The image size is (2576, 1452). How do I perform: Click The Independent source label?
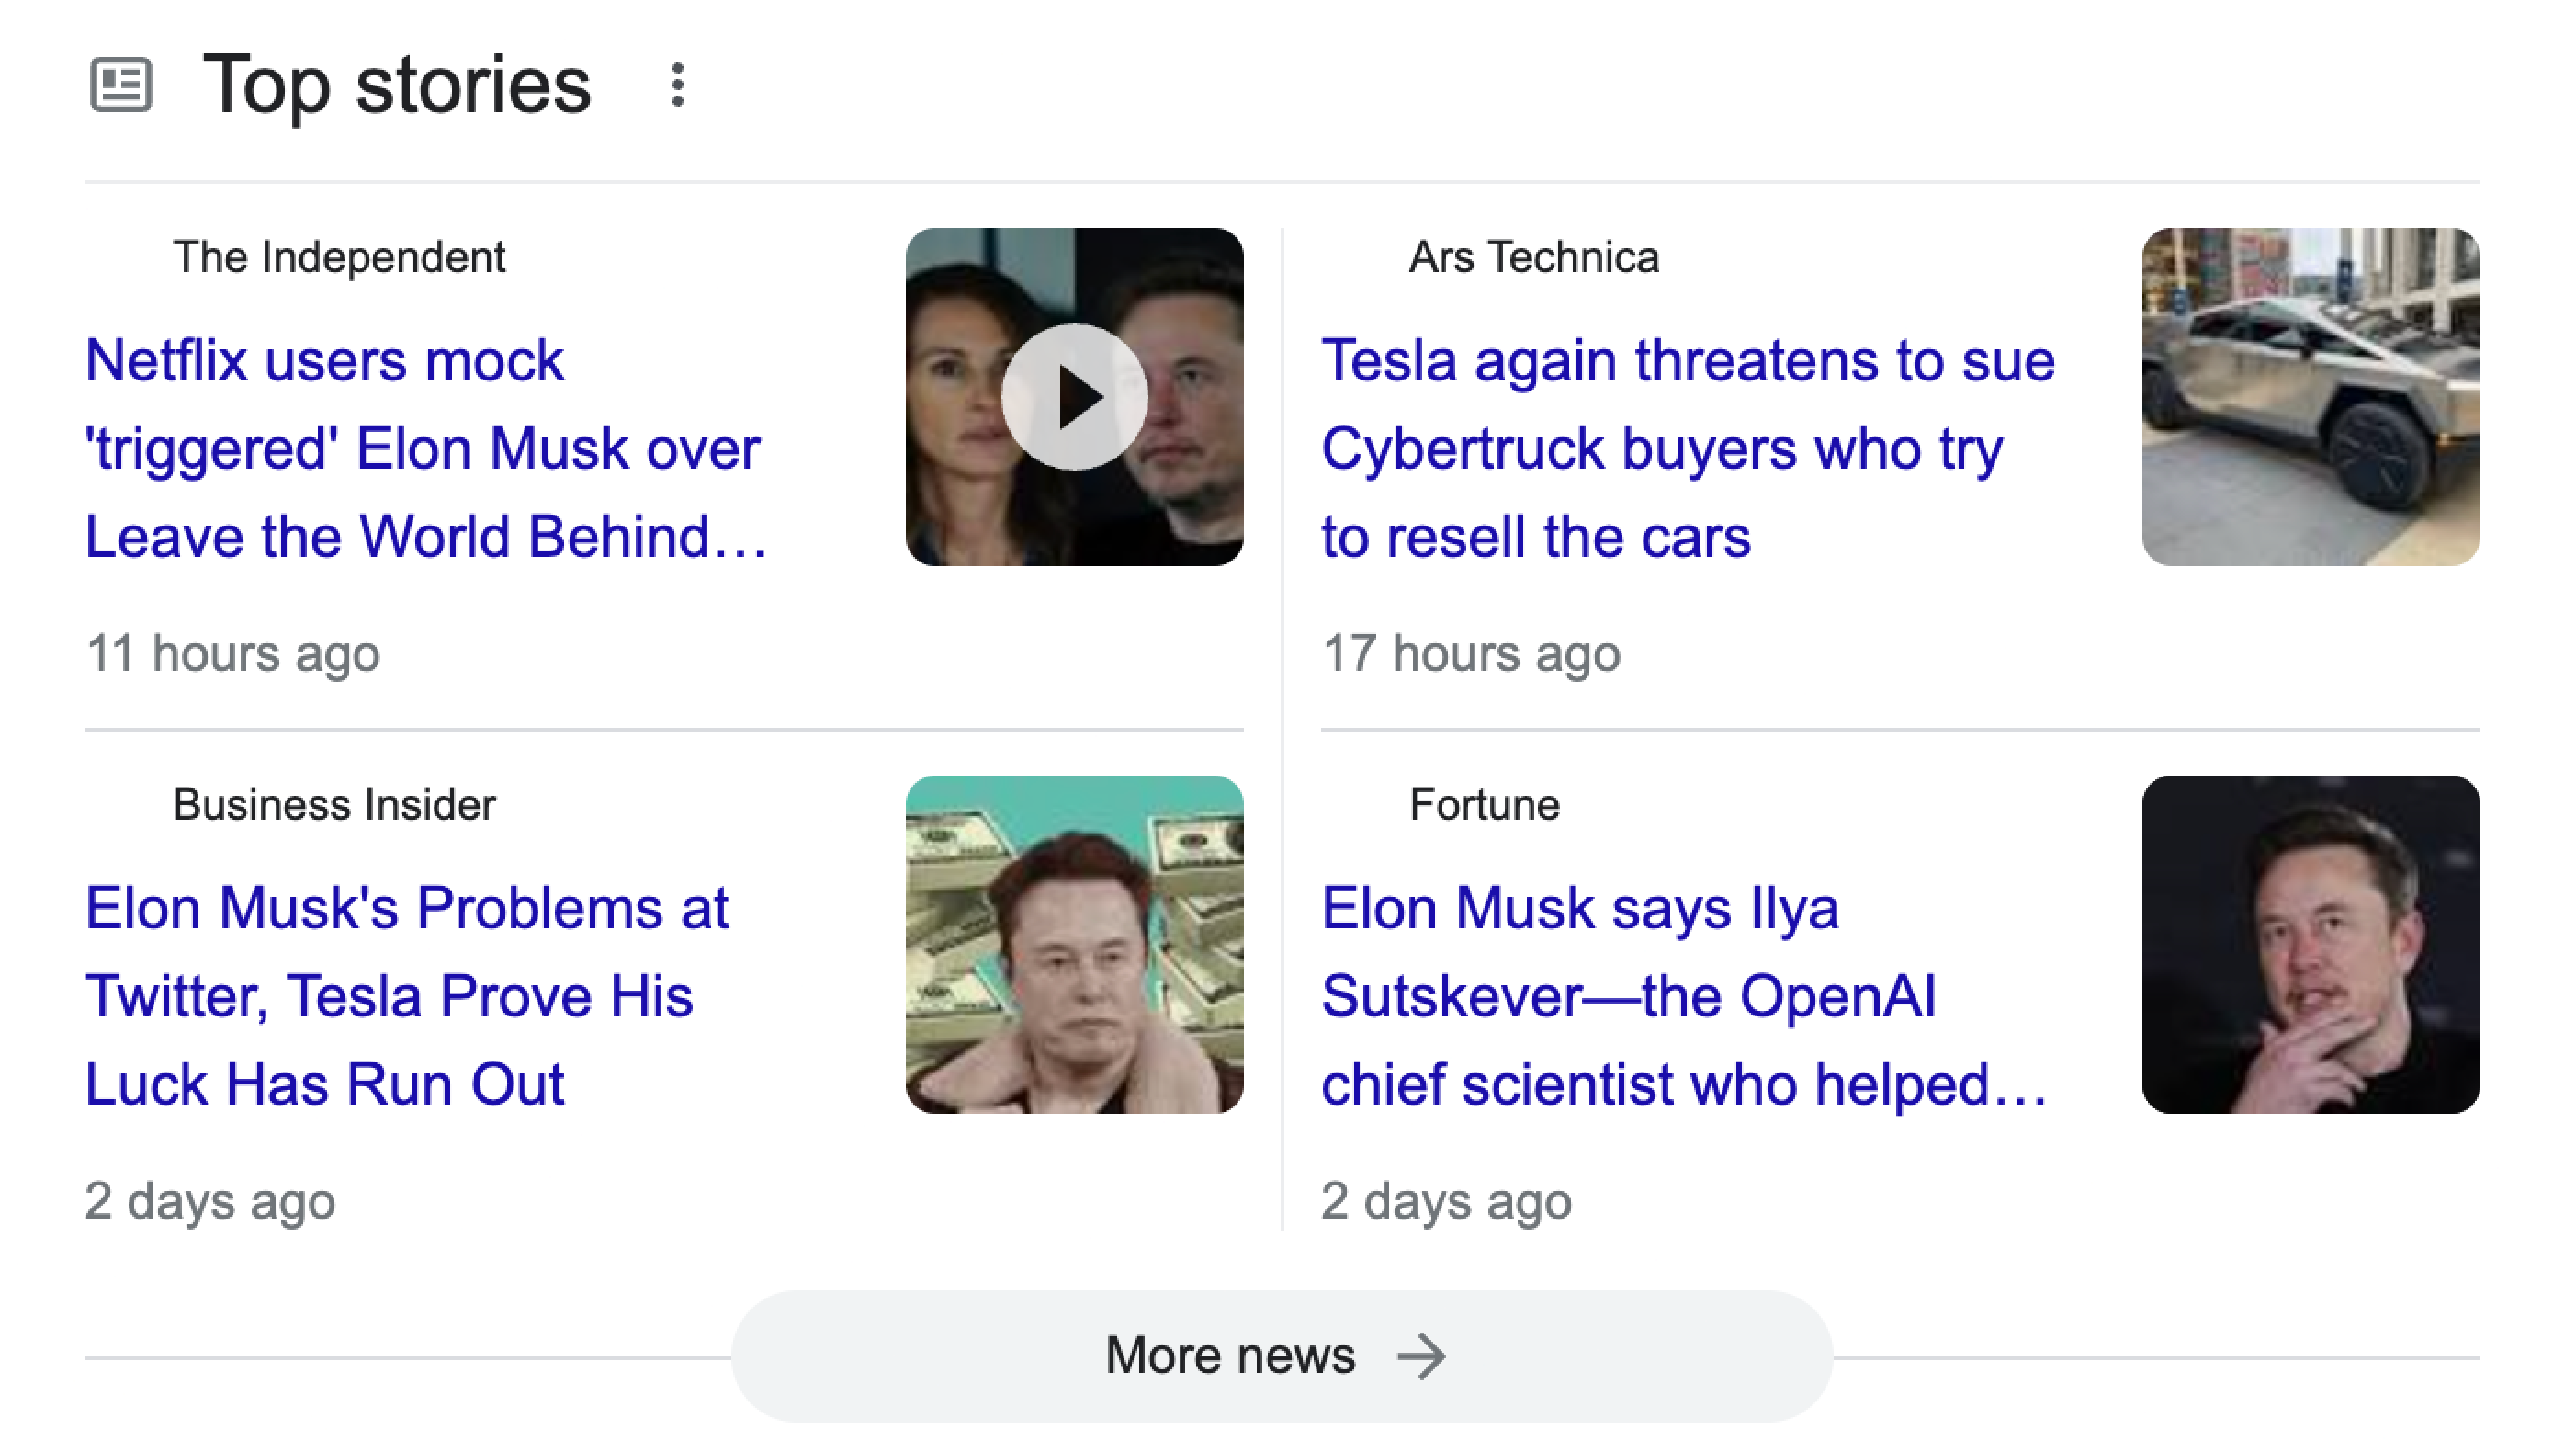coord(339,257)
